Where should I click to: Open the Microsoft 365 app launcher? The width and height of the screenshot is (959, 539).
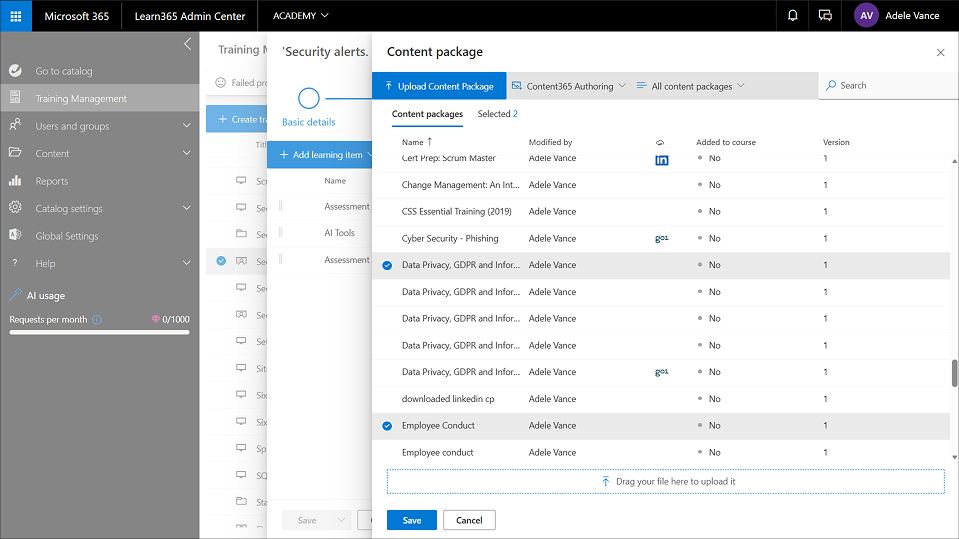click(16, 16)
